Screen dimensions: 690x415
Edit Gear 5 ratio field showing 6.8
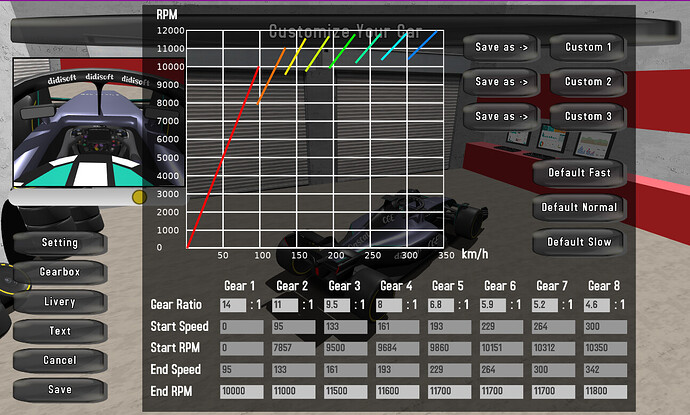[x=440, y=305]
